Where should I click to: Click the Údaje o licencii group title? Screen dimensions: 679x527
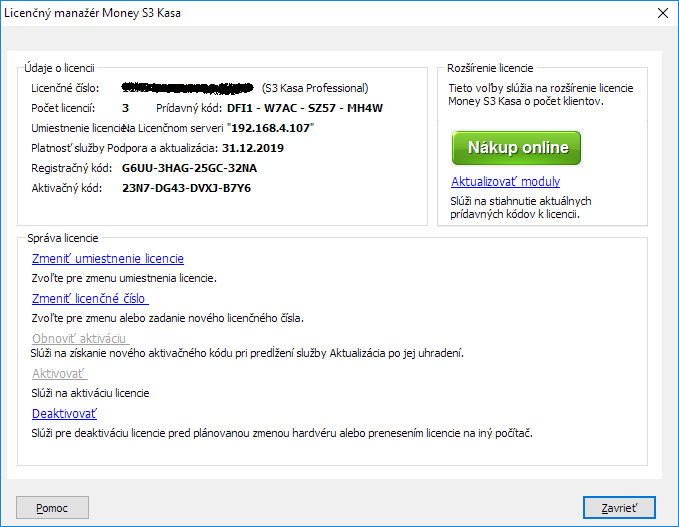point(59,68)
